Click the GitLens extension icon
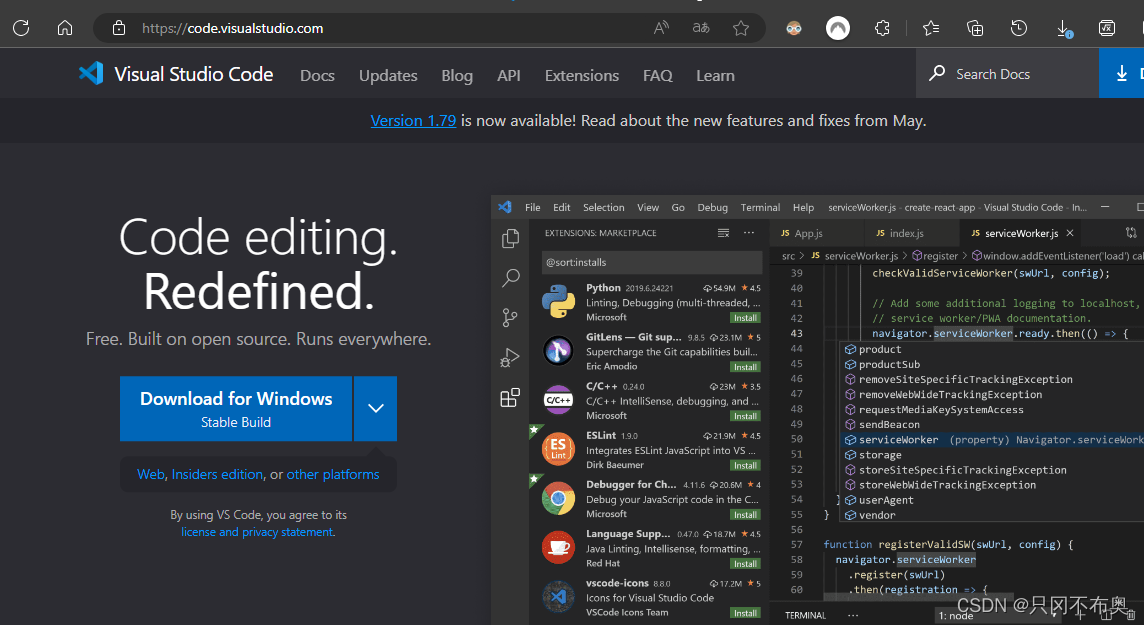 [x=558, y=351]
